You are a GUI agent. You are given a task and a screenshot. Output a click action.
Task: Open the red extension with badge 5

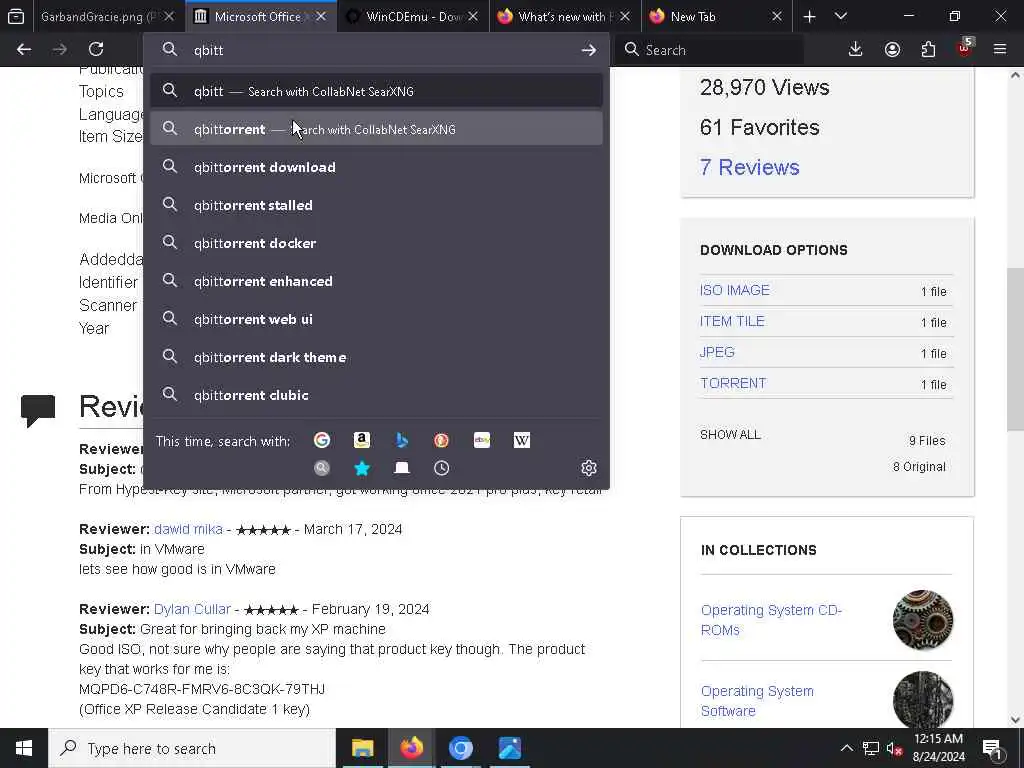click(x=965, y=48)
